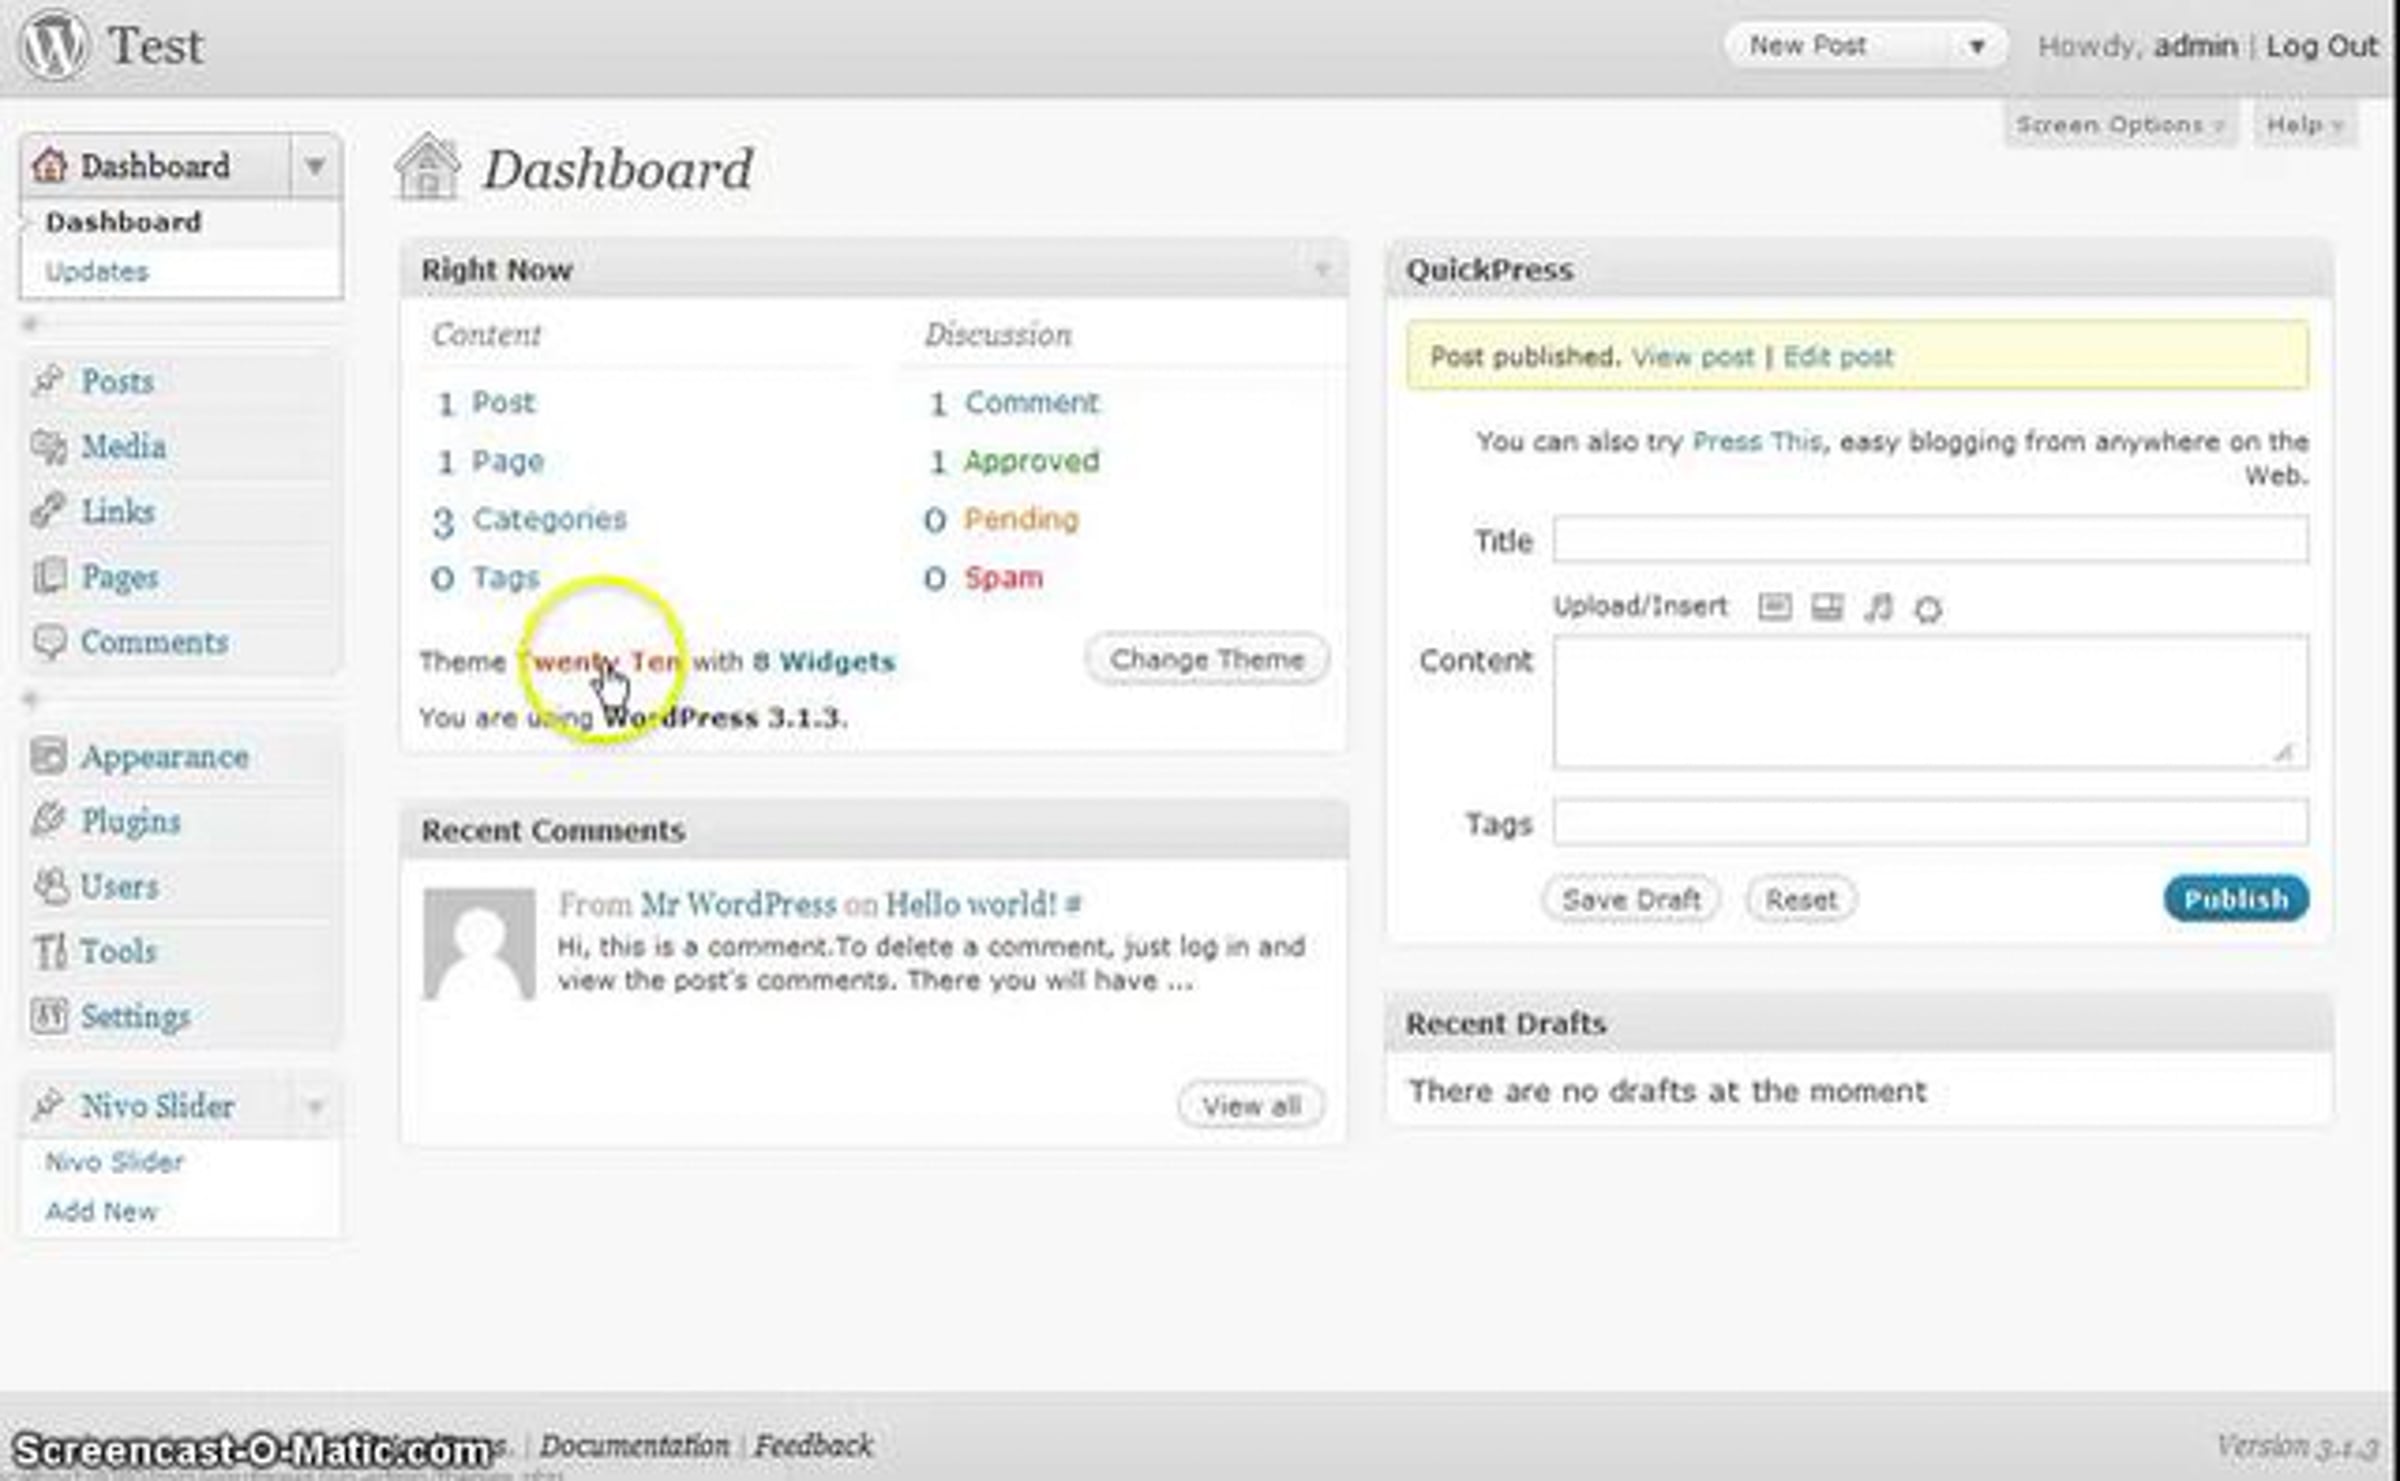Expand the Help panel
This screenshot has height=1481, width=2400.
(2305, 125)
